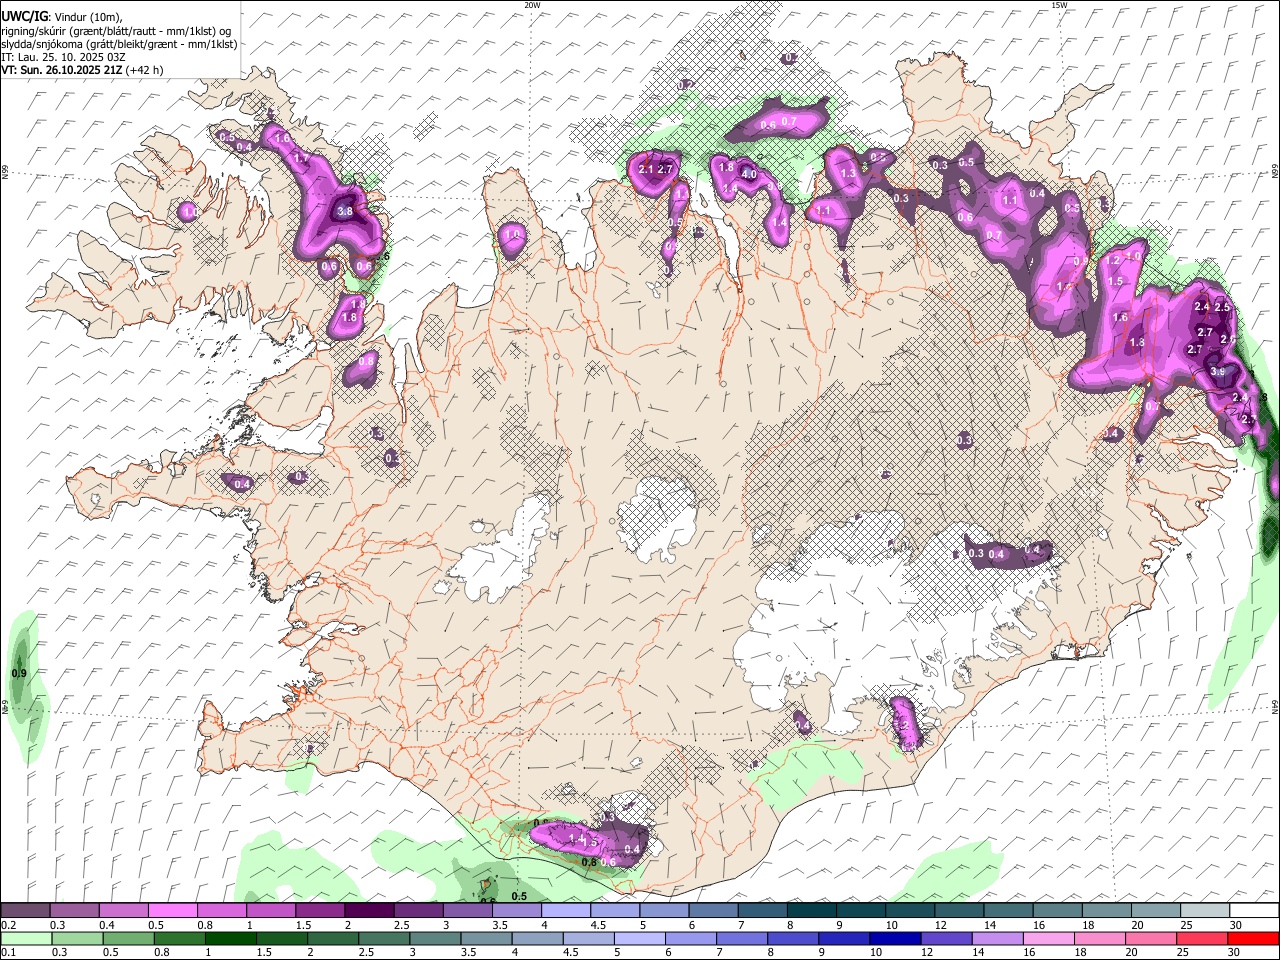Click the 0.2 label in top legend row
1280x960 pixels.
coord(8,925)
